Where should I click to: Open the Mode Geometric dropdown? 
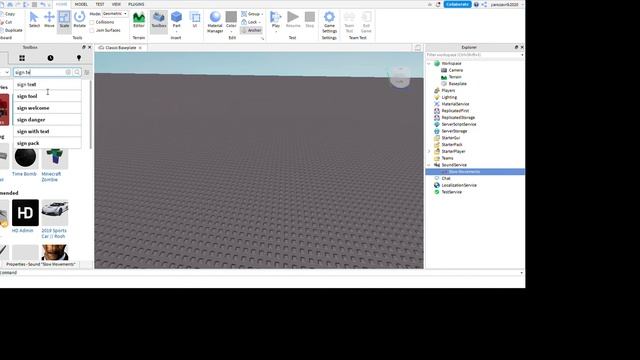click(x=114, y=14)
